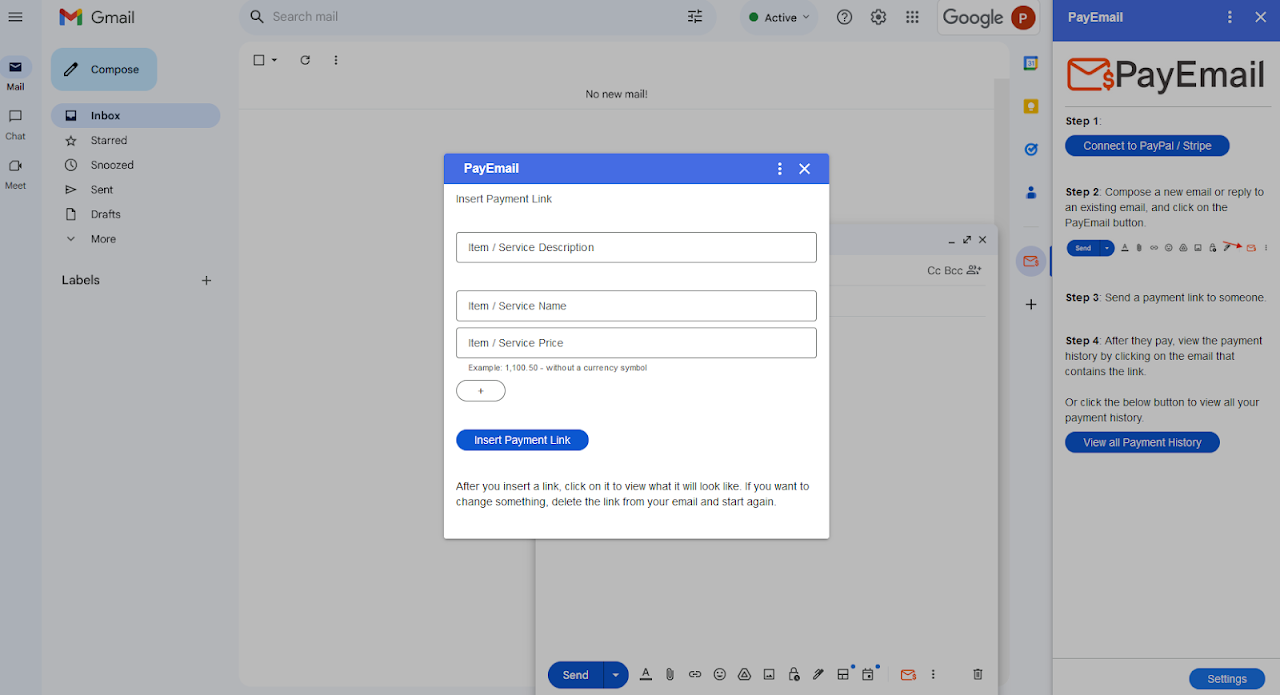Choose a layout in compose toolbar
This screenshot has width=1280, height=695.
(843, 675)
